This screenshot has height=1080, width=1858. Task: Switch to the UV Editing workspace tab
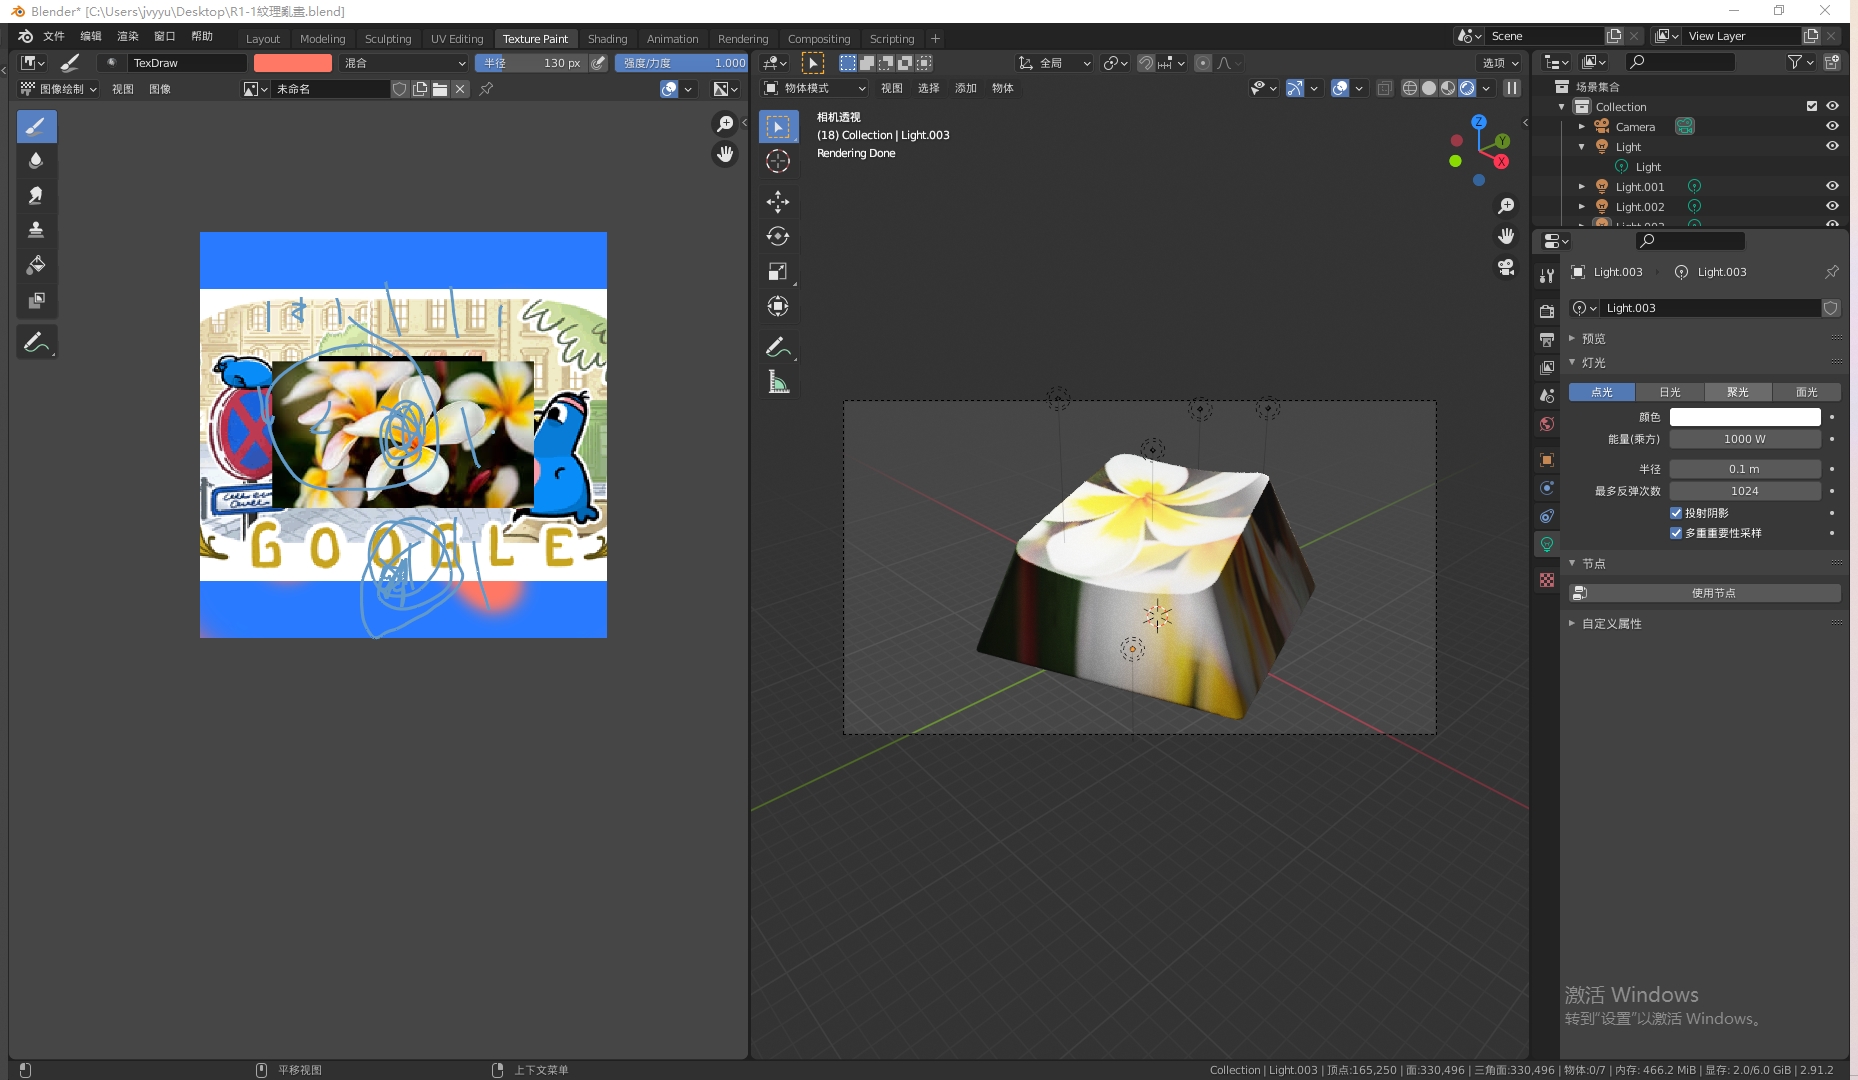coord(456,39)
